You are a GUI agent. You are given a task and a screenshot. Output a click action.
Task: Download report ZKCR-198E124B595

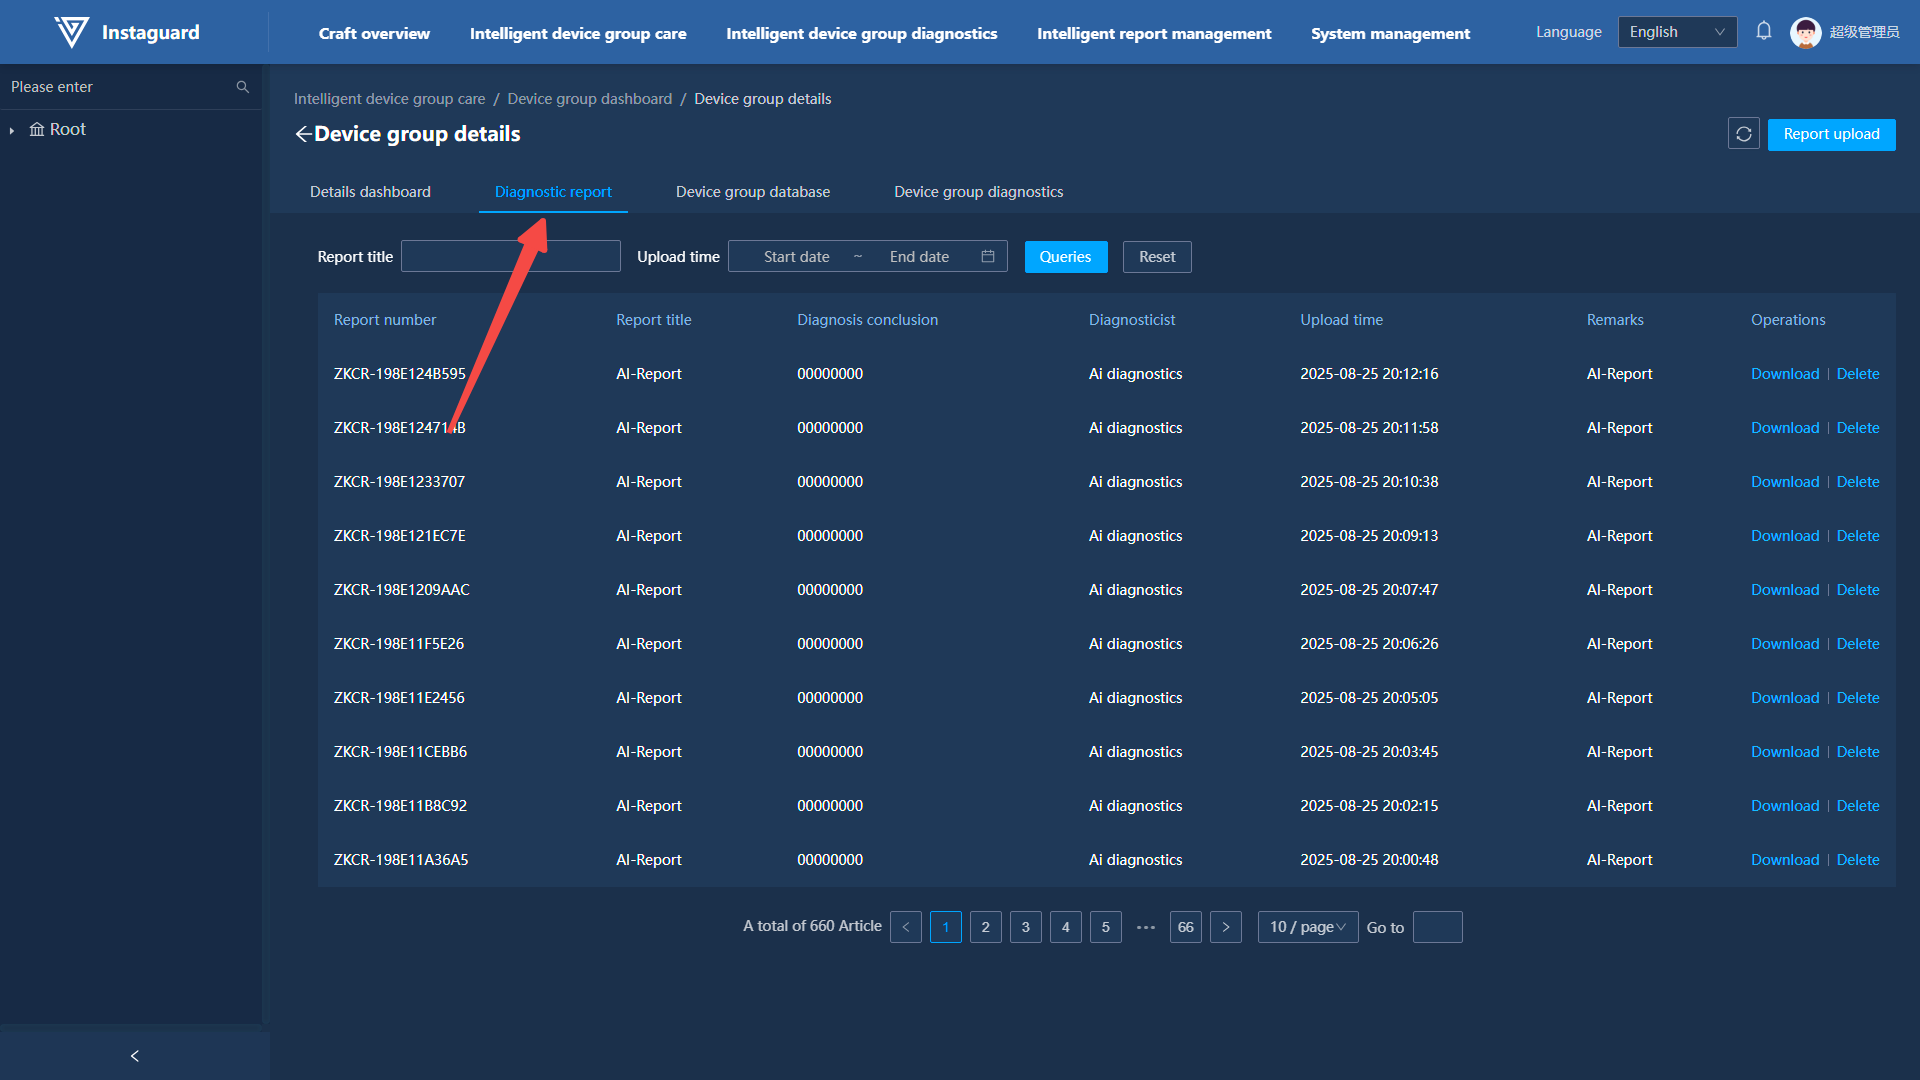coord(1784,374)
